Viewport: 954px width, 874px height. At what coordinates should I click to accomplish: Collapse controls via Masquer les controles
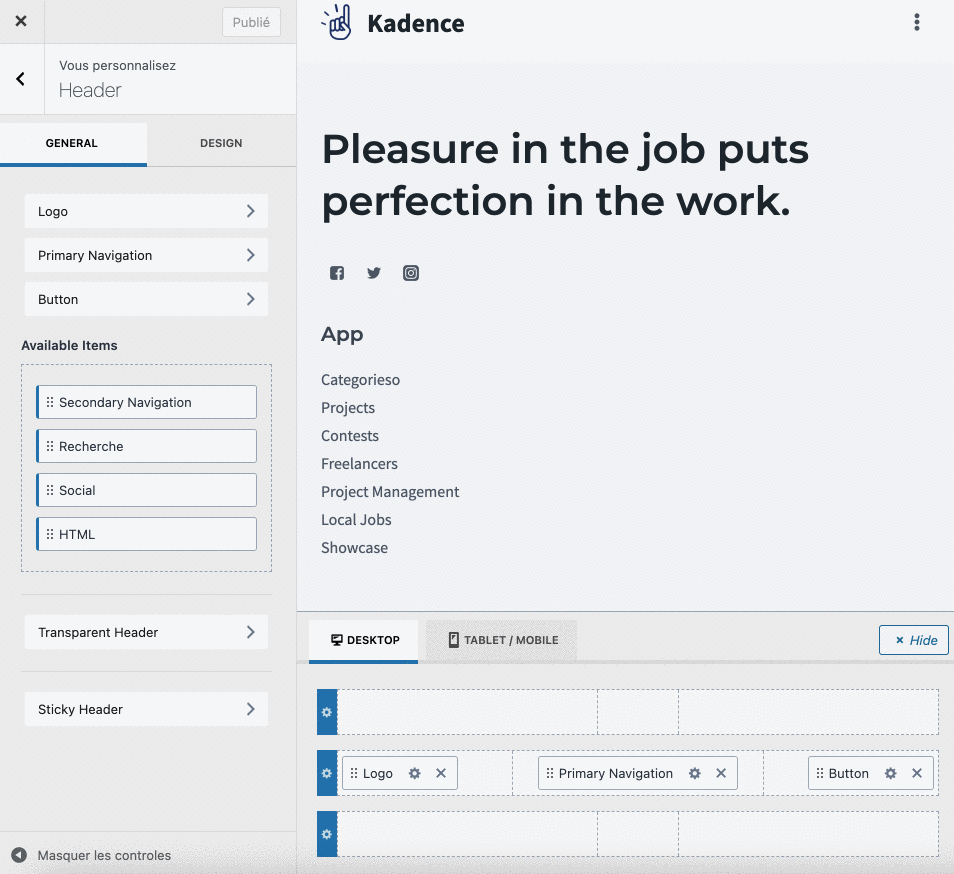(x=104, y=855)
